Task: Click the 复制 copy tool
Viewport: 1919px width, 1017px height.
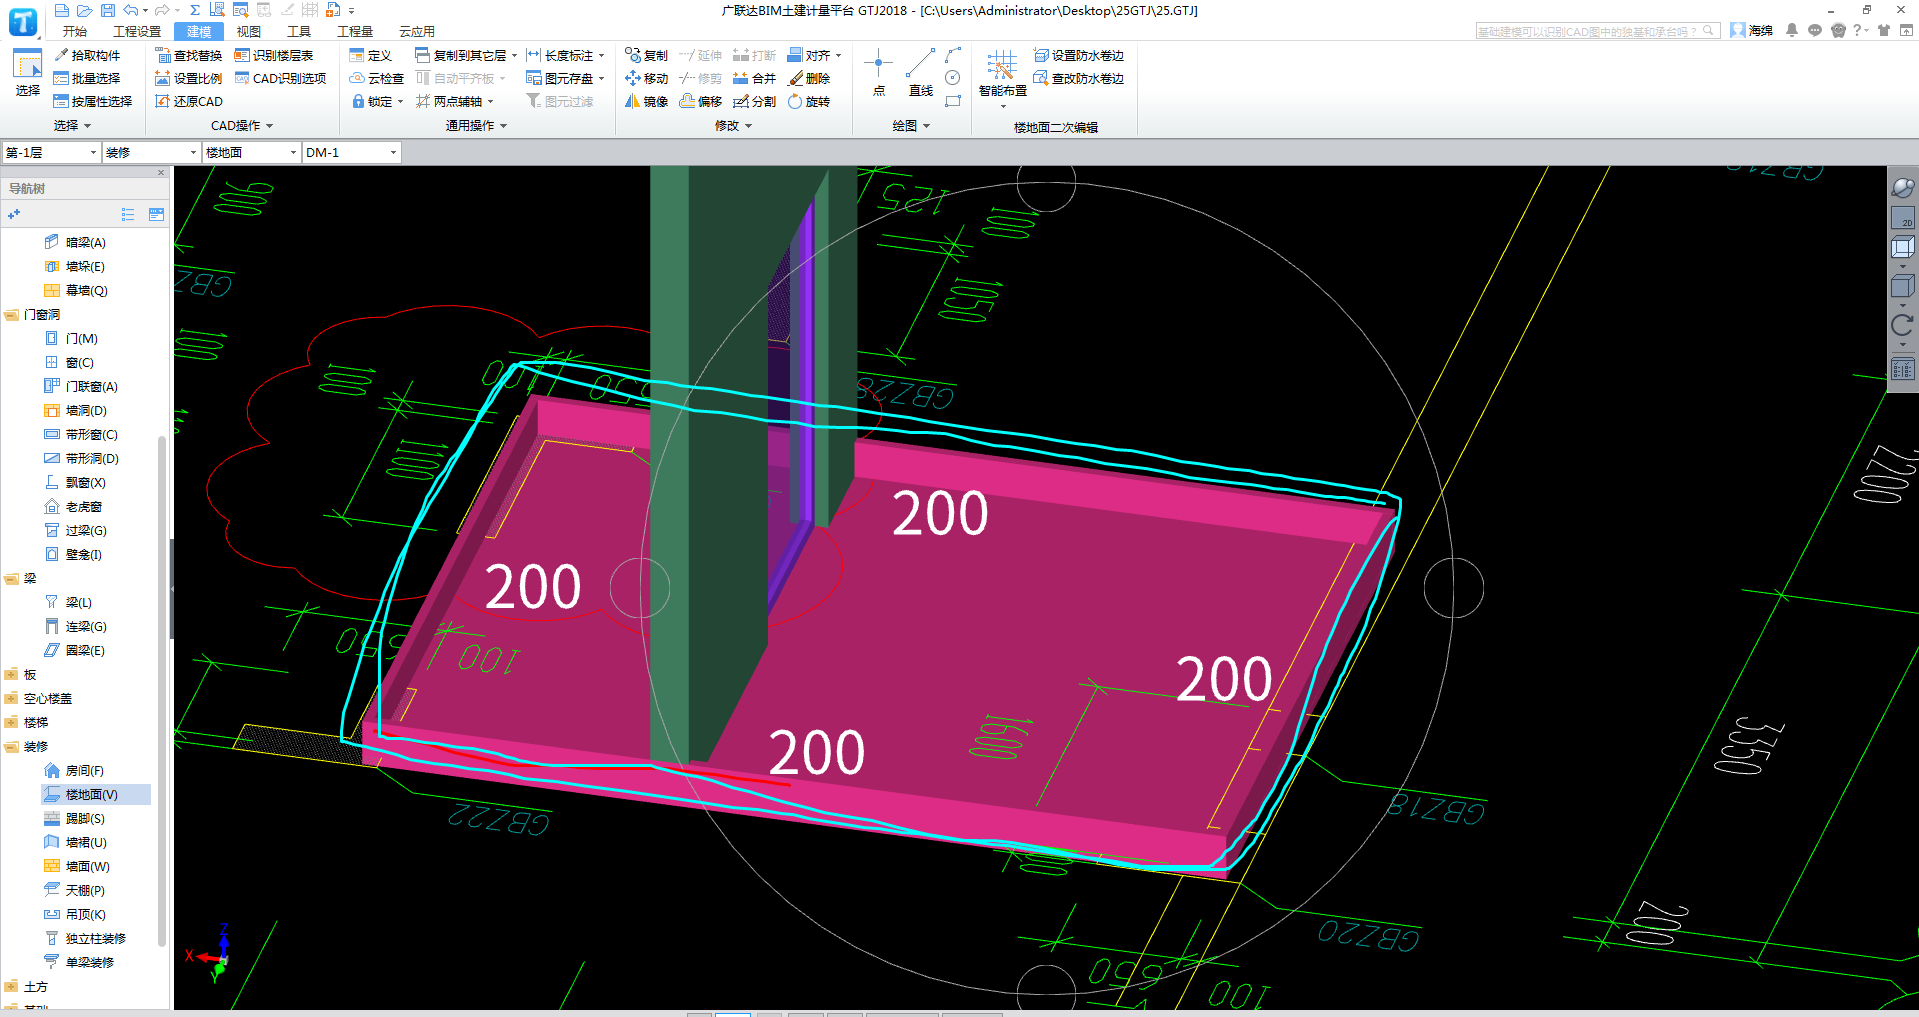Action: click(x=647, y=55)
